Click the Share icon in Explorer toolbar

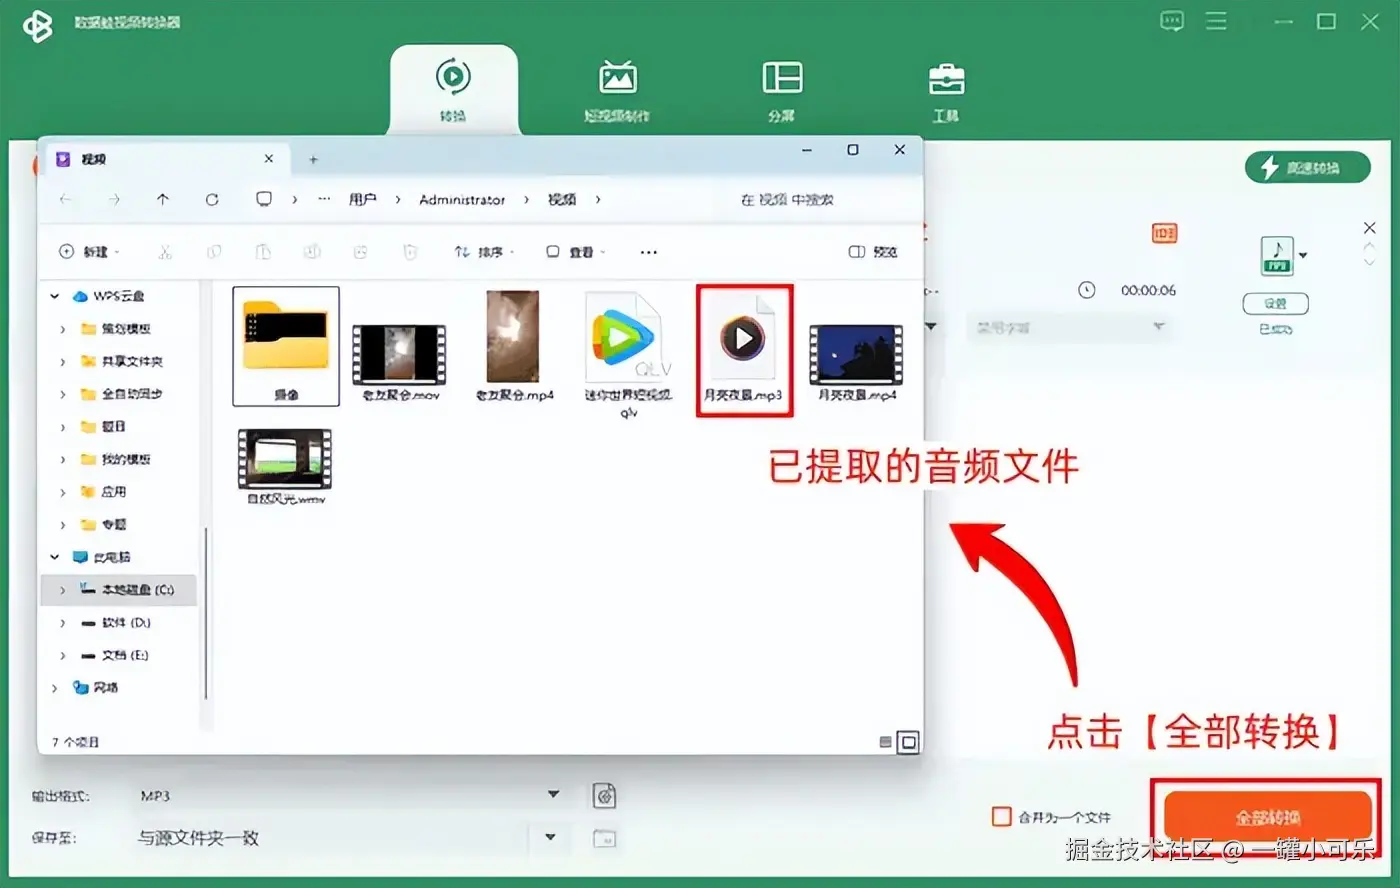point(361,252)
